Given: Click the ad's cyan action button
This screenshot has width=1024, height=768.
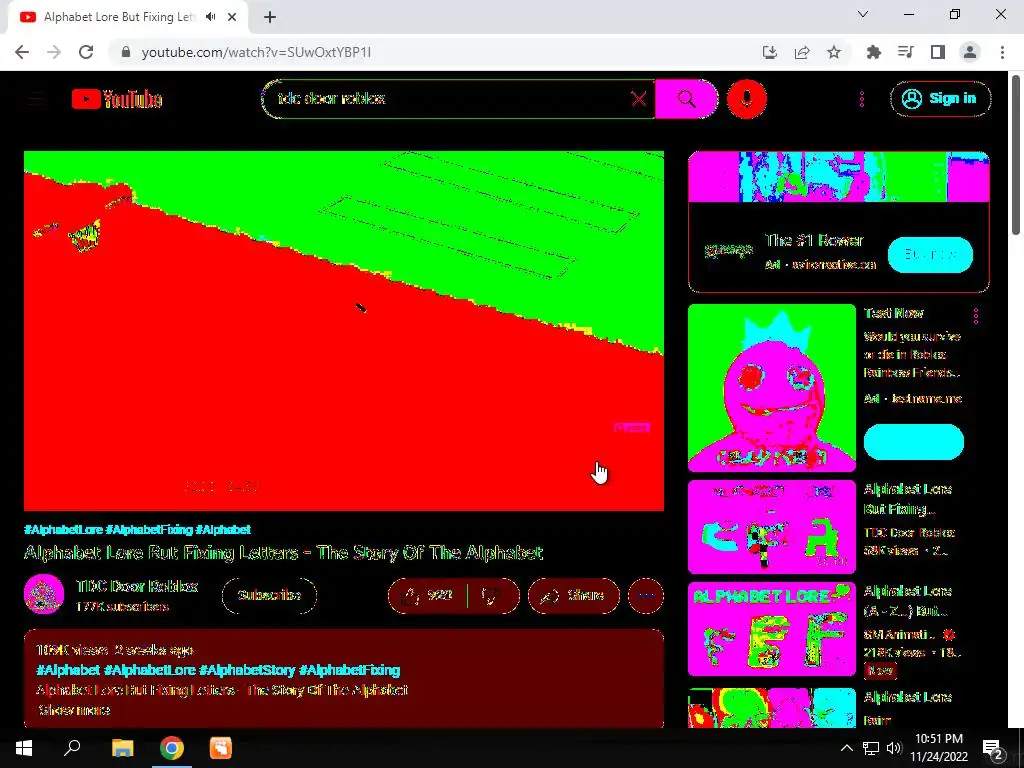Looking at the screenshot, I should coord(930,255).
